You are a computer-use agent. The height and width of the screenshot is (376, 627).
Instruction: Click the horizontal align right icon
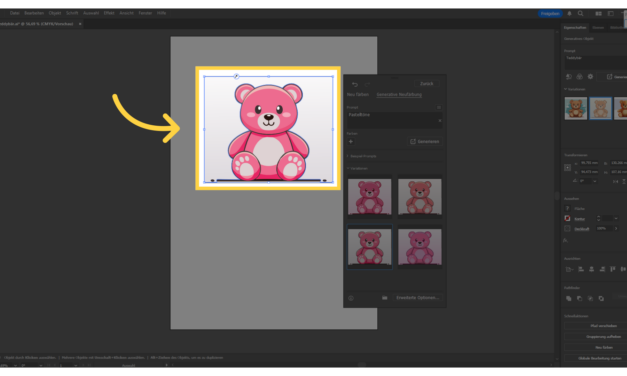(x=602, y=269)
